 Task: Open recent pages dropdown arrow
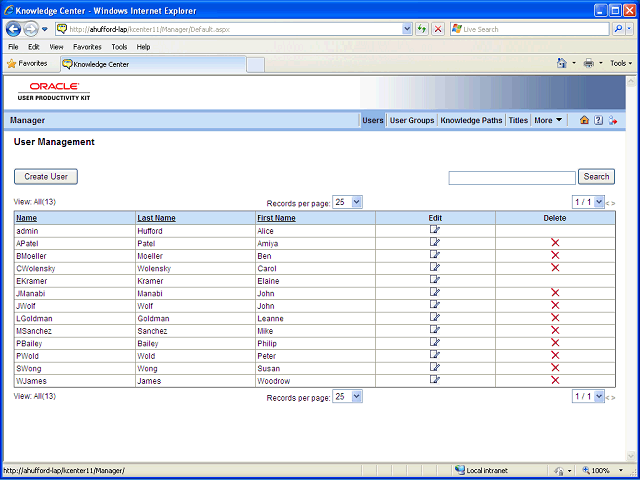click(45, 29)
